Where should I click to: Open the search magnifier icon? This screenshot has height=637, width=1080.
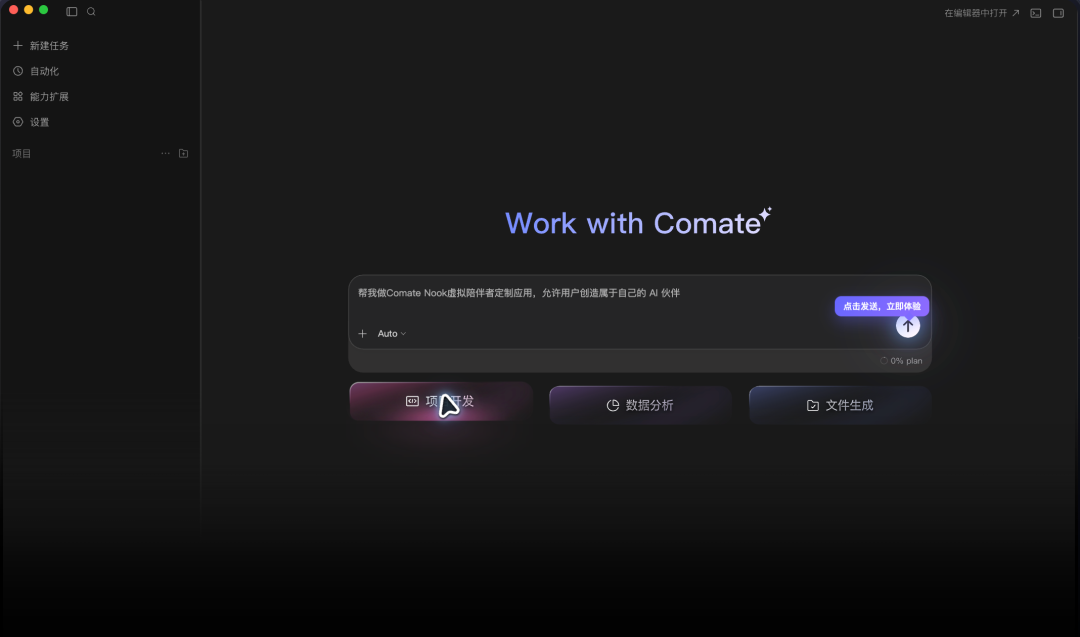tap(91, 12)
